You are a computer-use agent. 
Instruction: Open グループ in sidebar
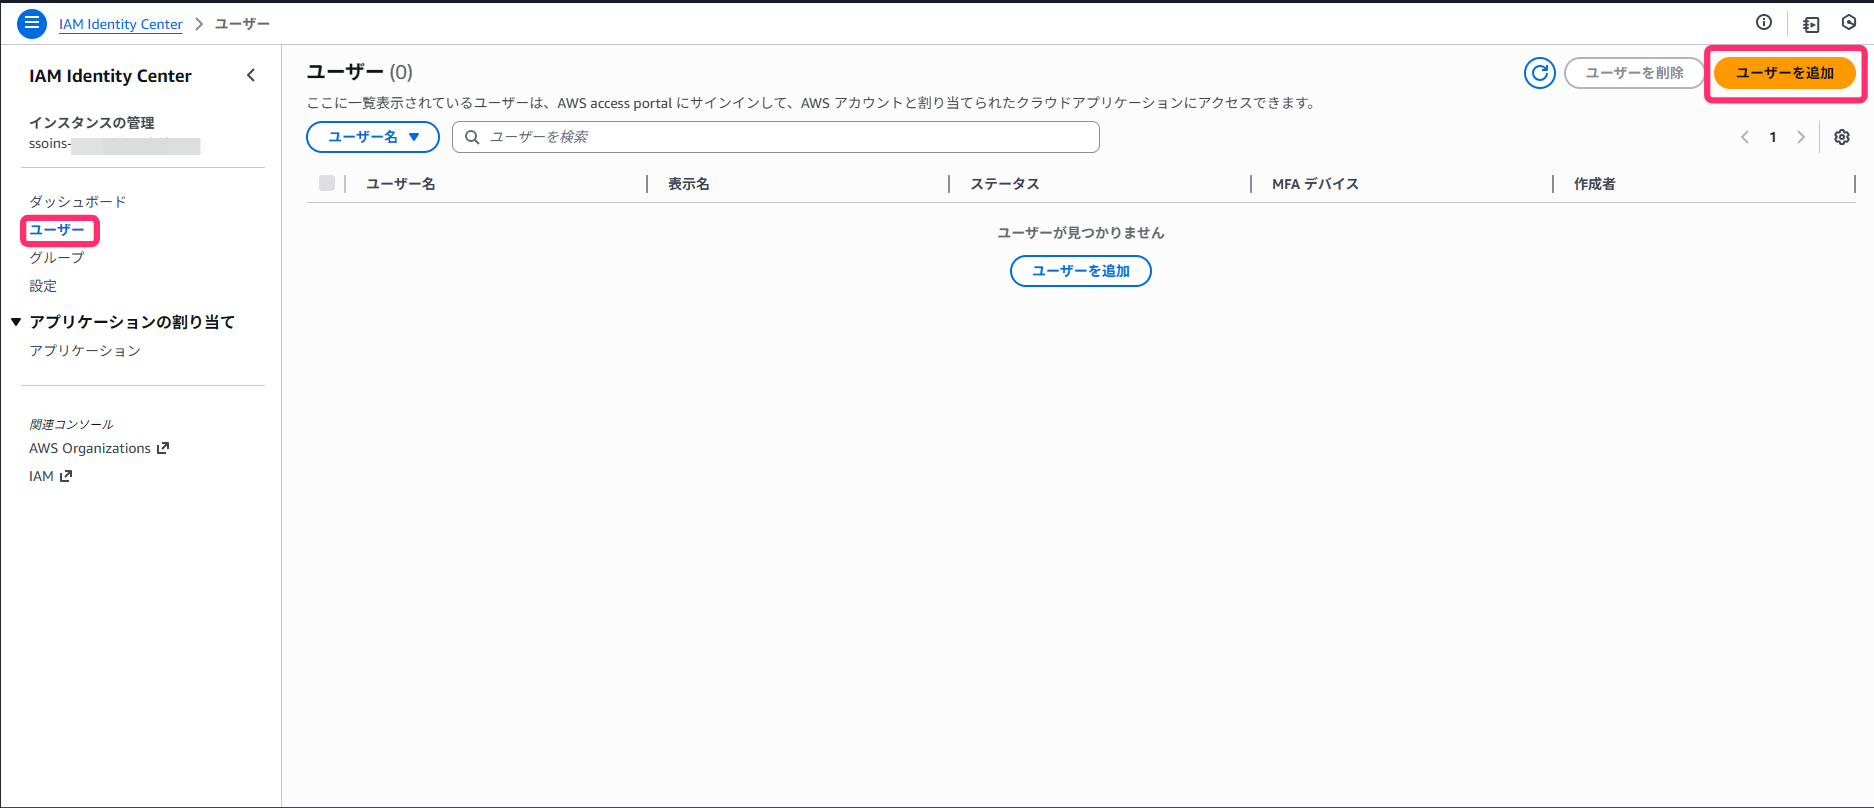point(57,258)
